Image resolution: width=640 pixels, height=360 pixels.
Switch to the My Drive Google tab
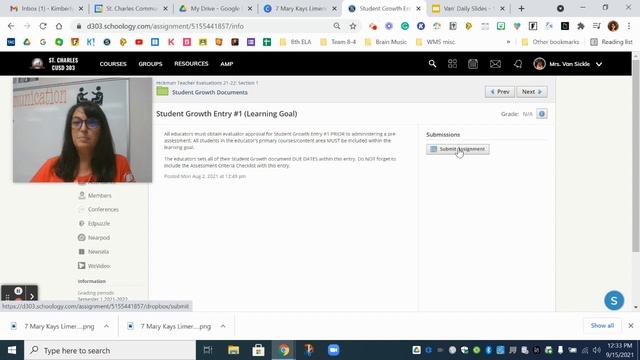[x=216, y=8]
